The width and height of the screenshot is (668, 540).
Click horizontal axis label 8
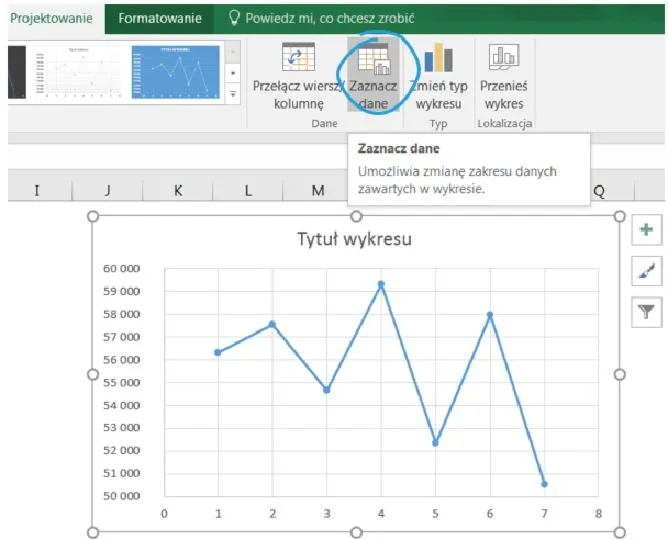pyautogui.click(x=599, y=514)
